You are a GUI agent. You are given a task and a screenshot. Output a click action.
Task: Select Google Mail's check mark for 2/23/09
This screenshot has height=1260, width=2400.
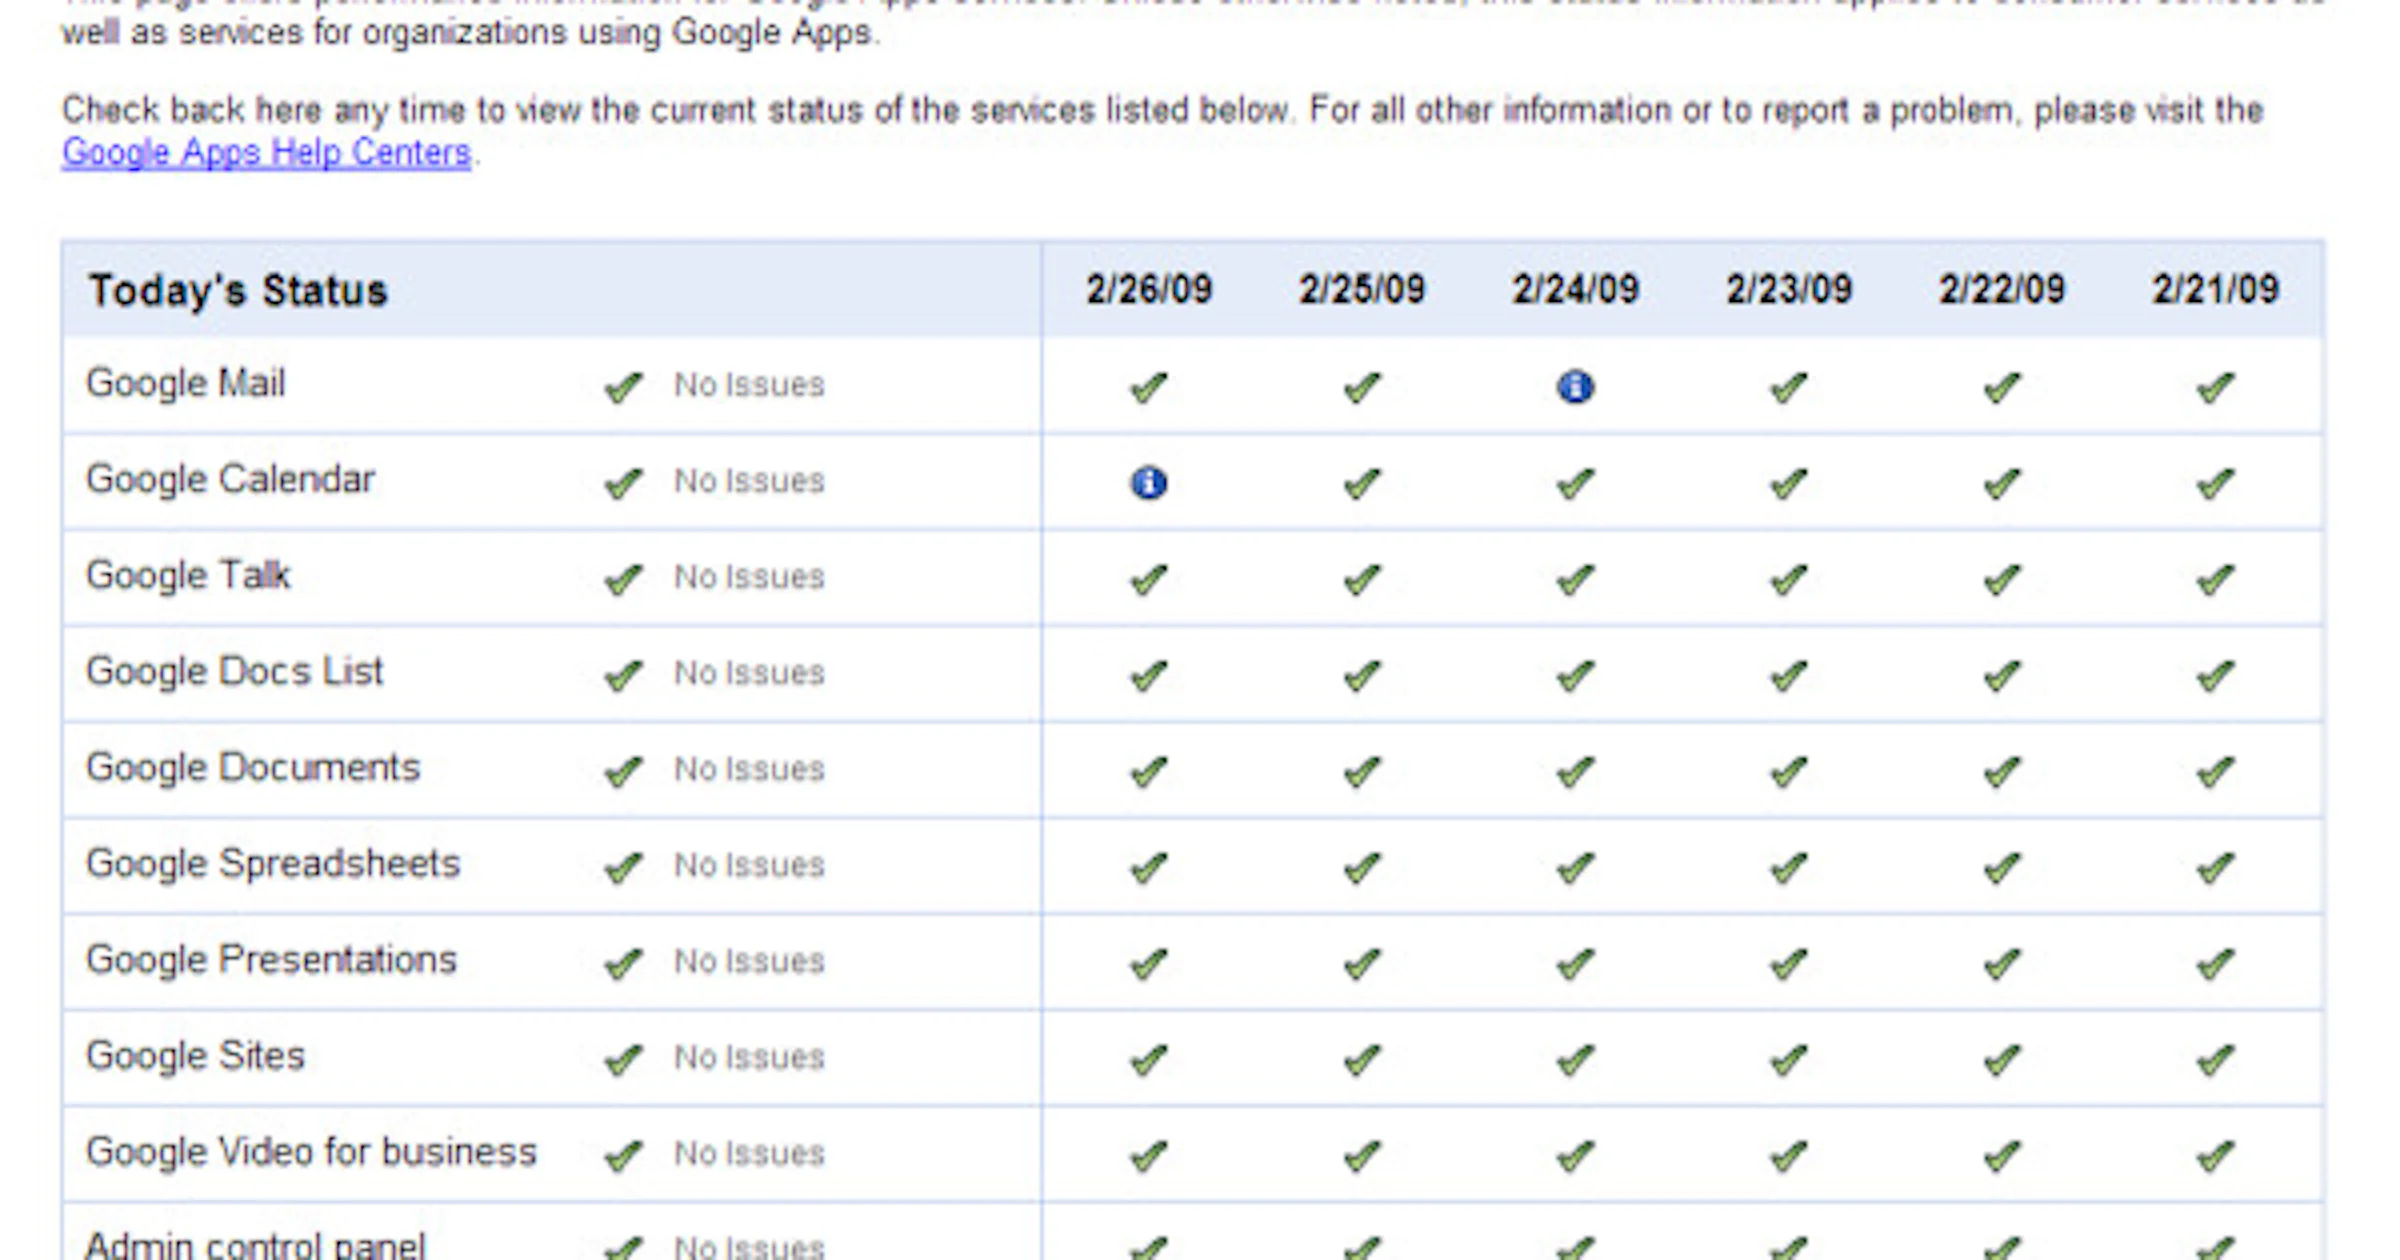click(1789, 386)
